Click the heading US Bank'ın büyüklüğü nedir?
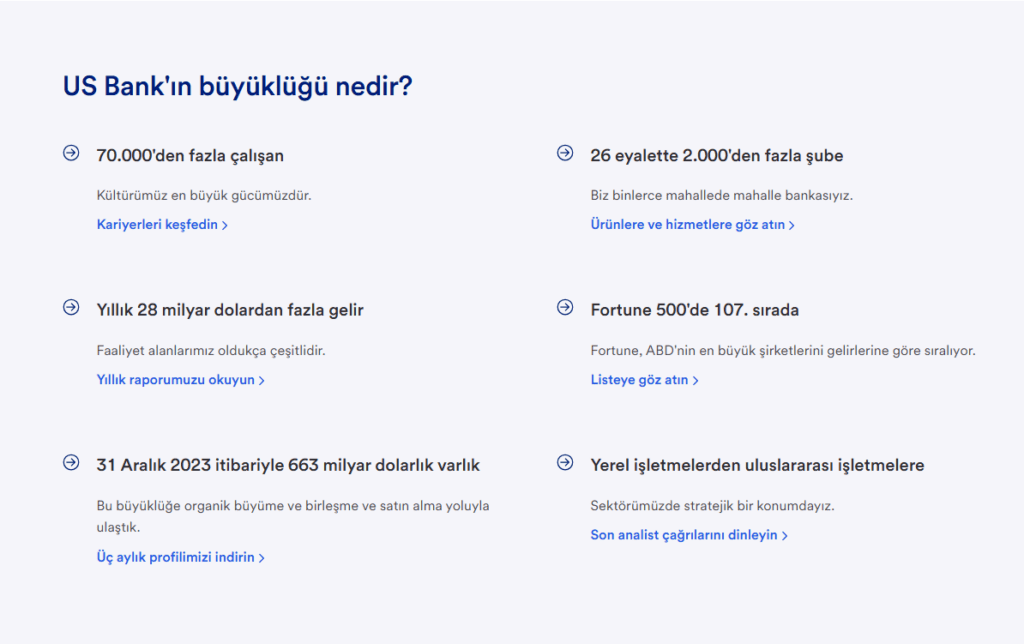Viewport: 1024px width, 644px height. pyautogui.click(x=238, y=86)
